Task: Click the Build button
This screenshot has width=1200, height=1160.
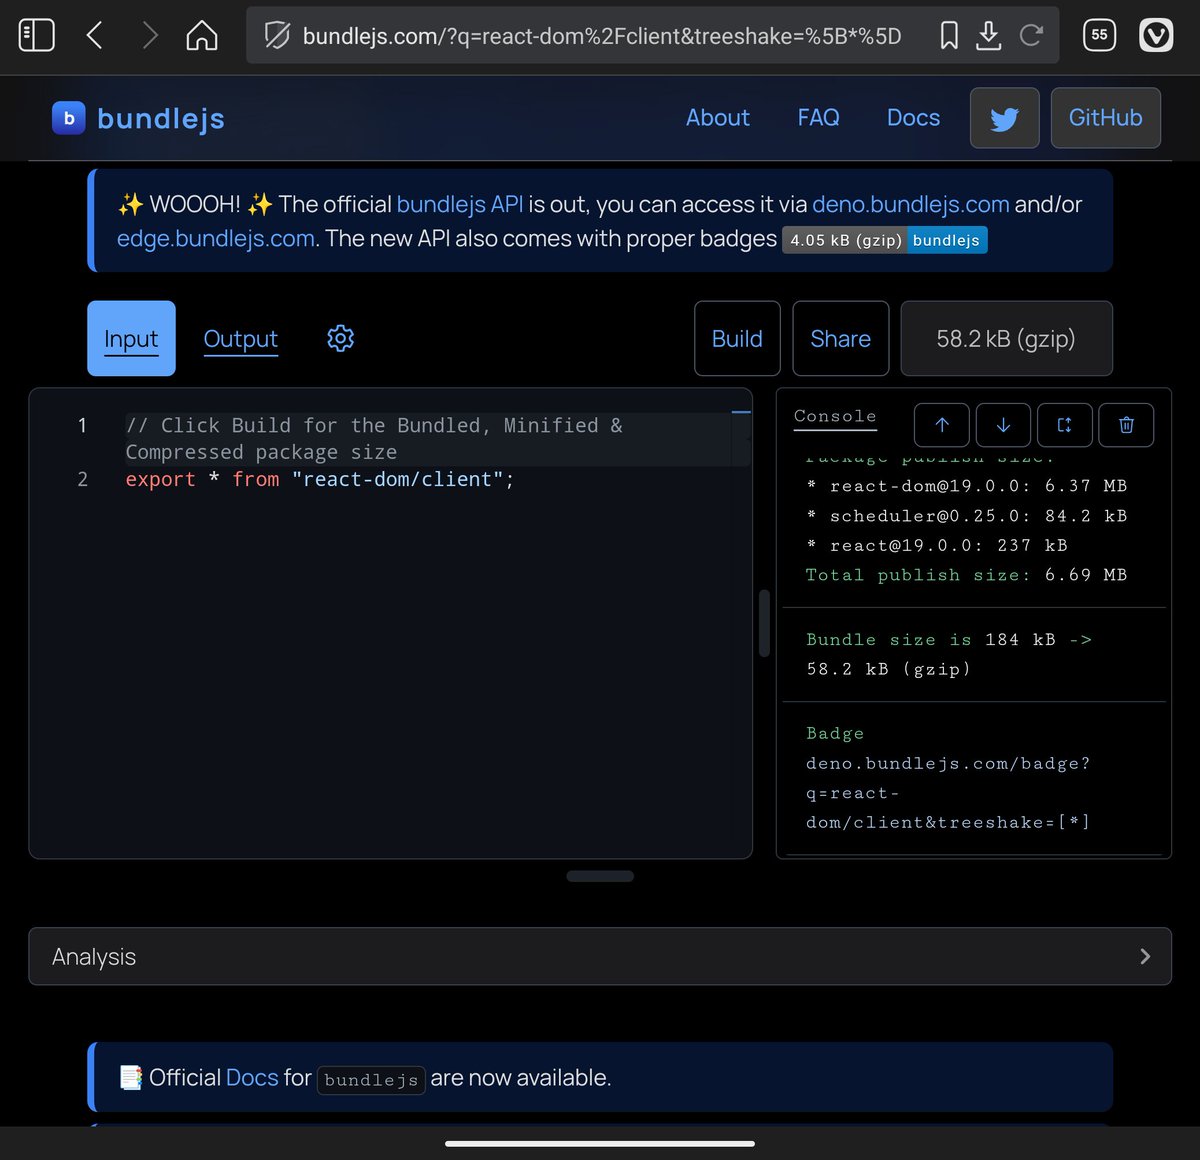Action: coord(737,338)
